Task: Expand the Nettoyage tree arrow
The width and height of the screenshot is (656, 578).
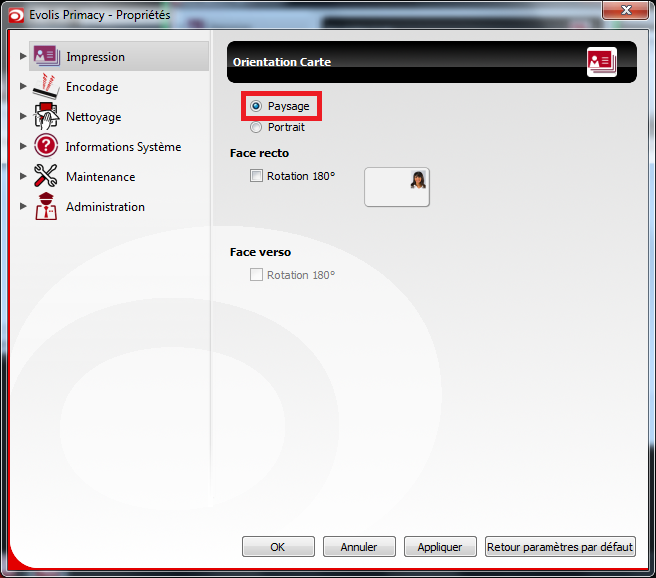Action: click(x=23, y=116)
